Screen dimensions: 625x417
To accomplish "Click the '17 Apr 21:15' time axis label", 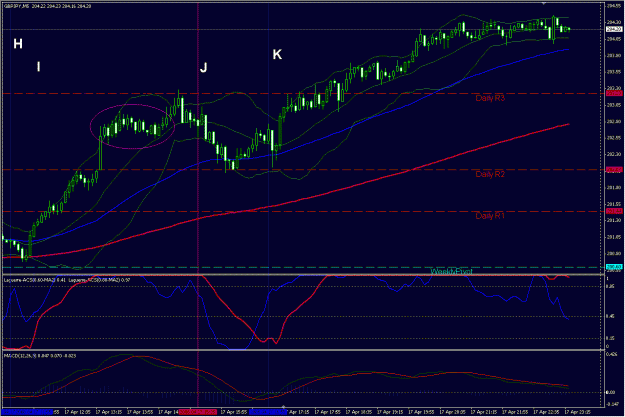I will tap(484, 412).
